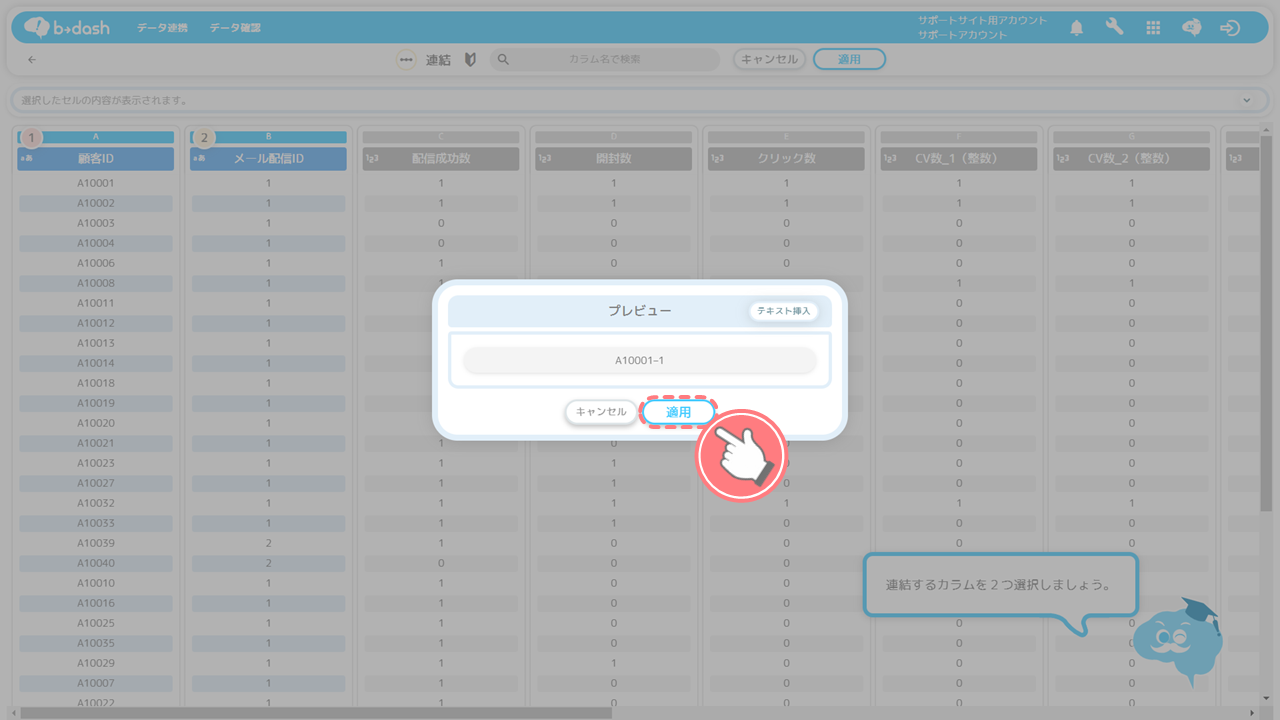This screenshot has height=720, width=1280.
Task: Go back with the left arrow
Action: click(x=32, y=60)
